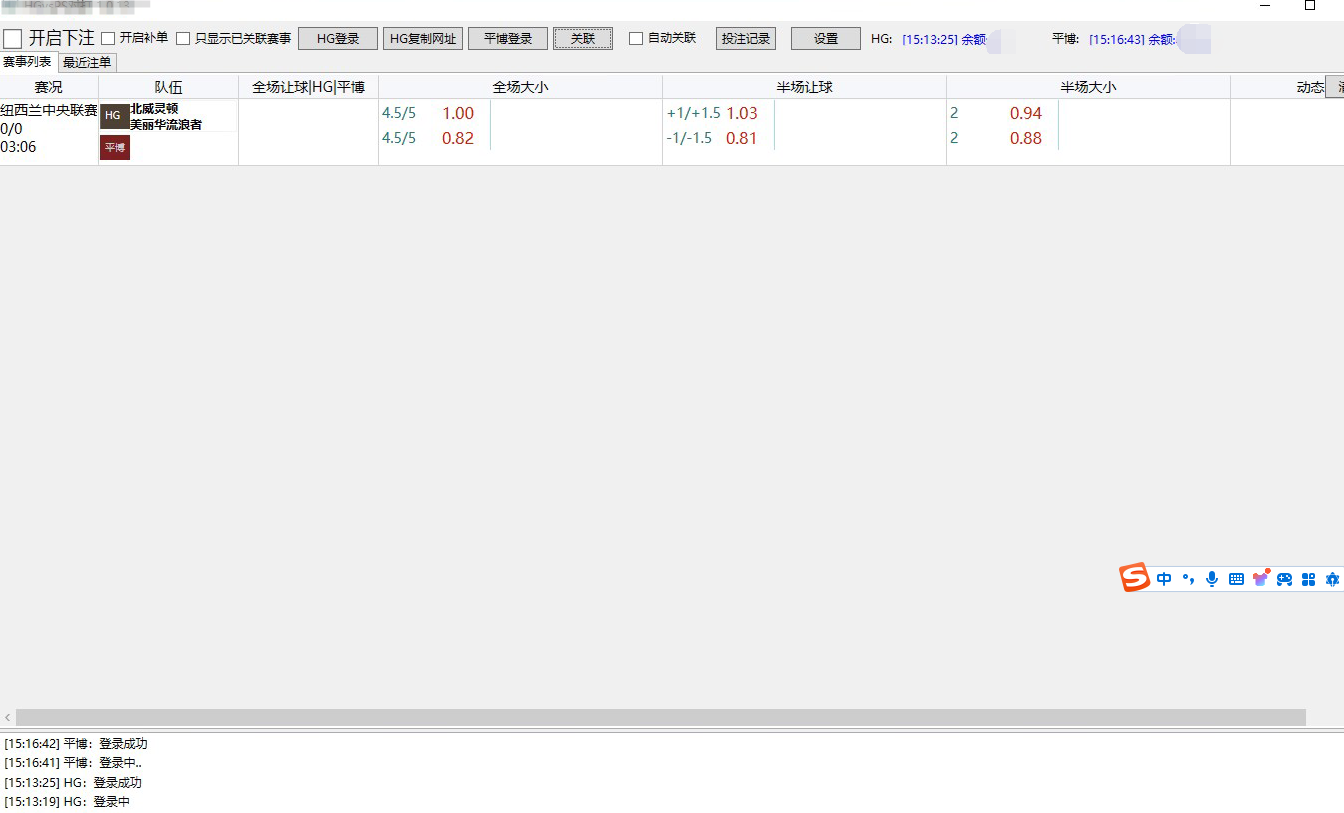The image size is (1344, 813).
Task: Click the horizontal scrollbar track
Action: (x=660, y=718)
